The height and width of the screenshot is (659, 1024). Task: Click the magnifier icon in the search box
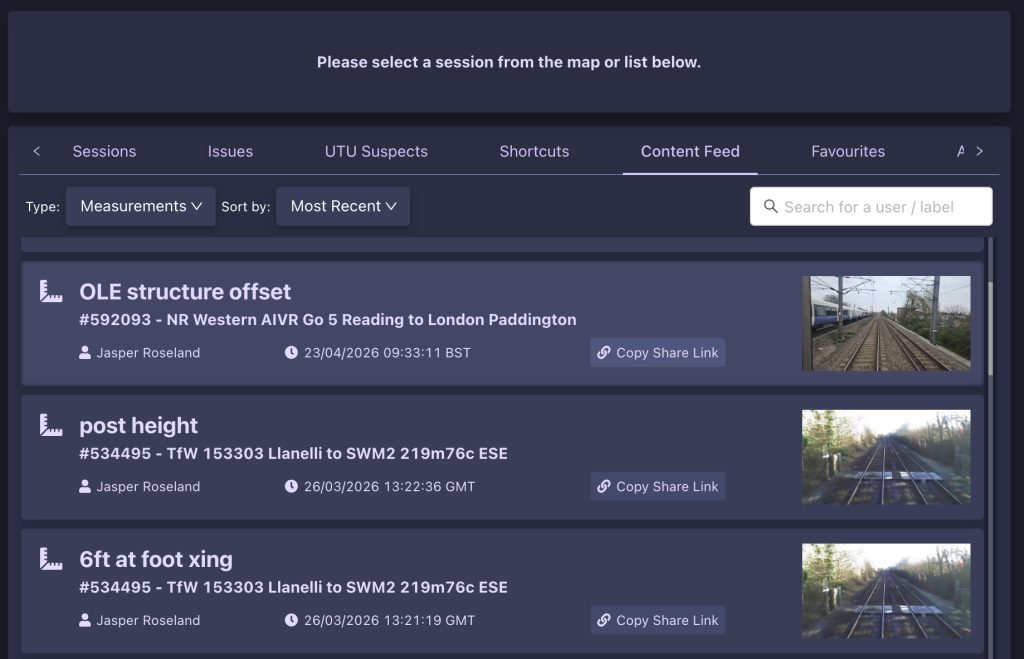771,206
